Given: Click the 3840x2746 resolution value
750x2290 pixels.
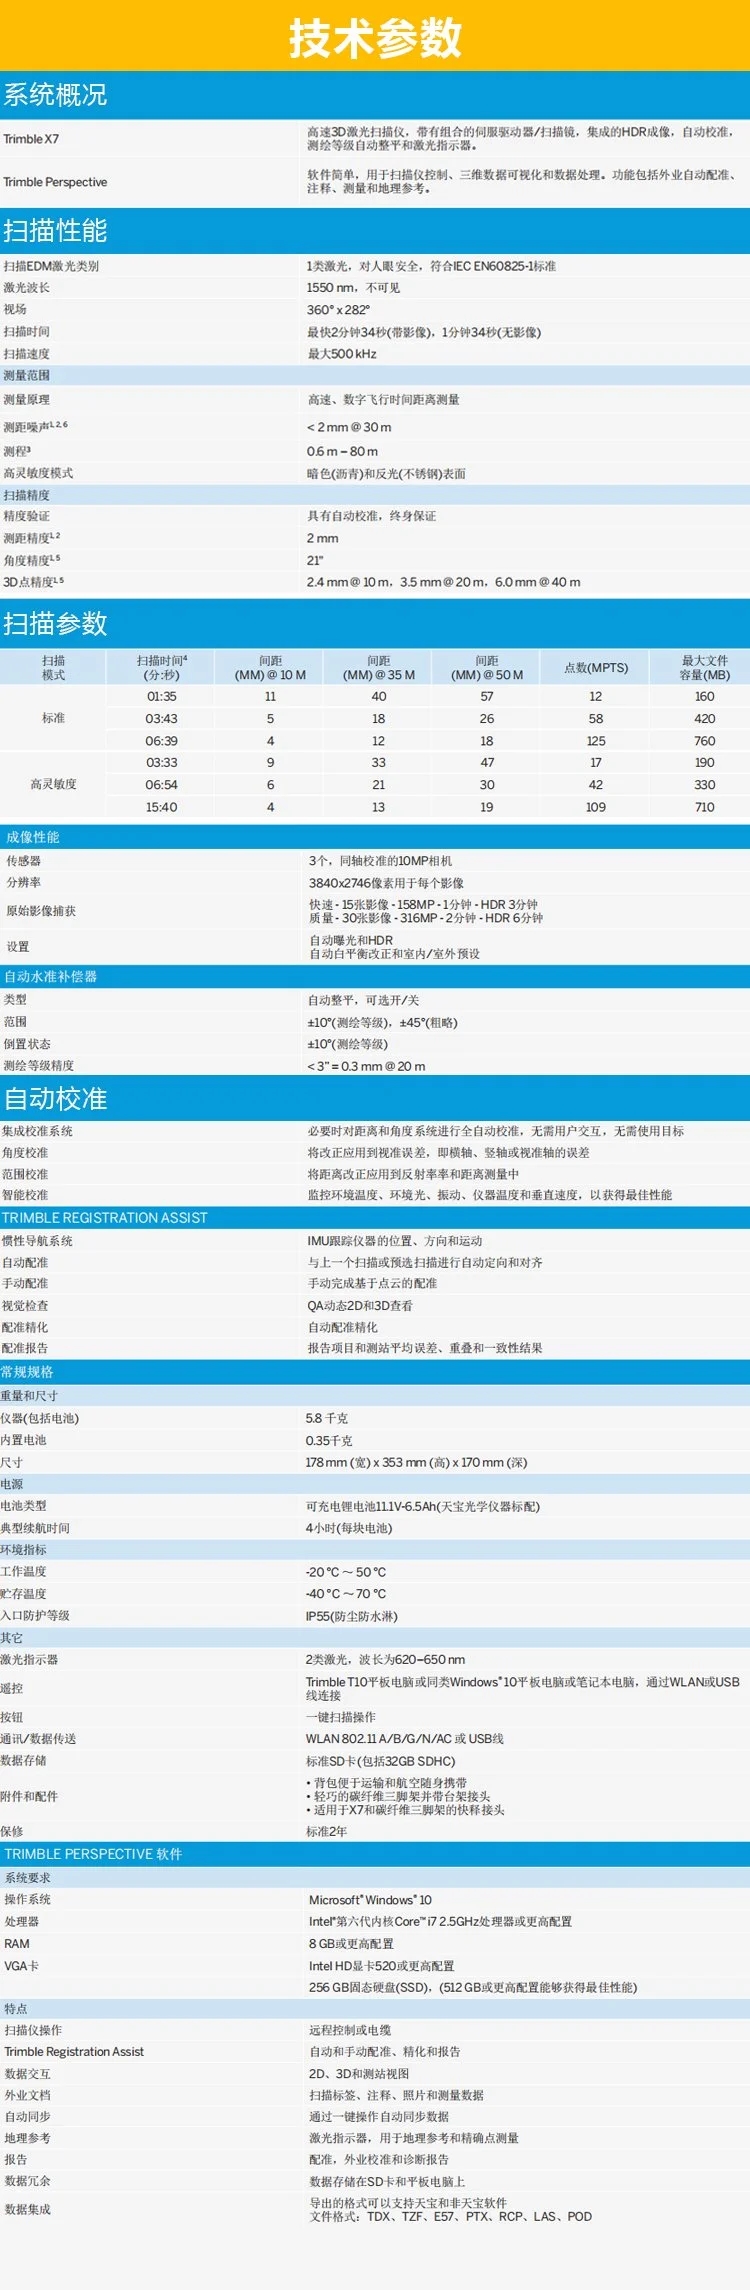Looking at the screenshot, I should (x=386, y=883).
